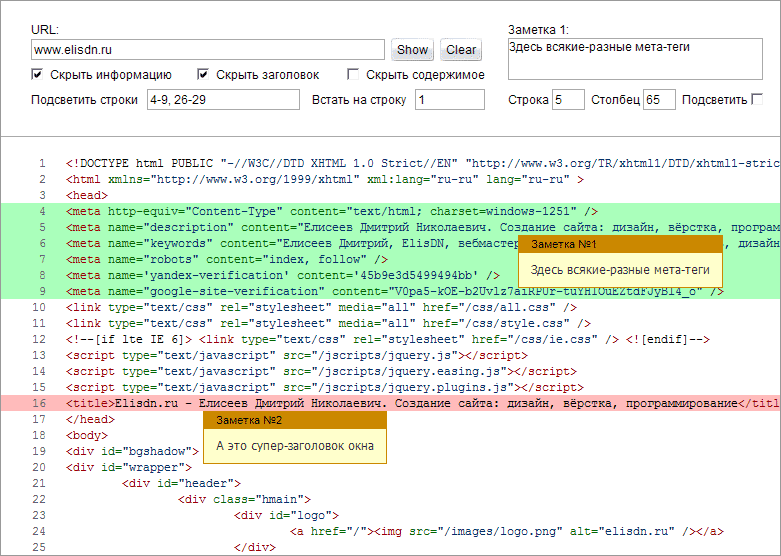Toggle the 'Скрыть заголовок' checkbox
Viewport: 781px width, 556px height.
point(203,75)
